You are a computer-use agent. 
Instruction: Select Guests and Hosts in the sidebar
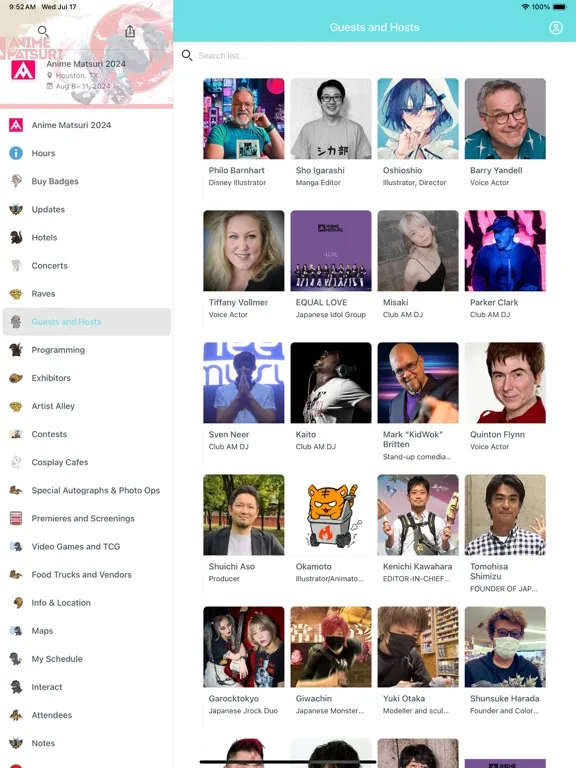tap(86, 322)
